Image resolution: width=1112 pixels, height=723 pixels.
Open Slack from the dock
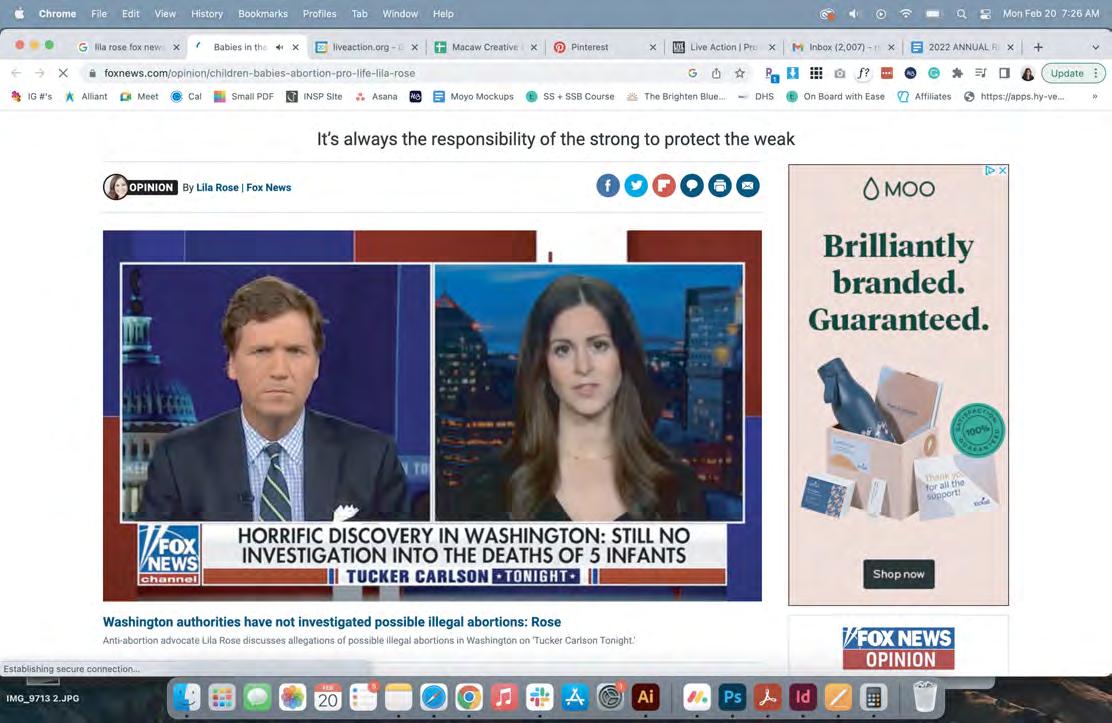pos(539,697)
